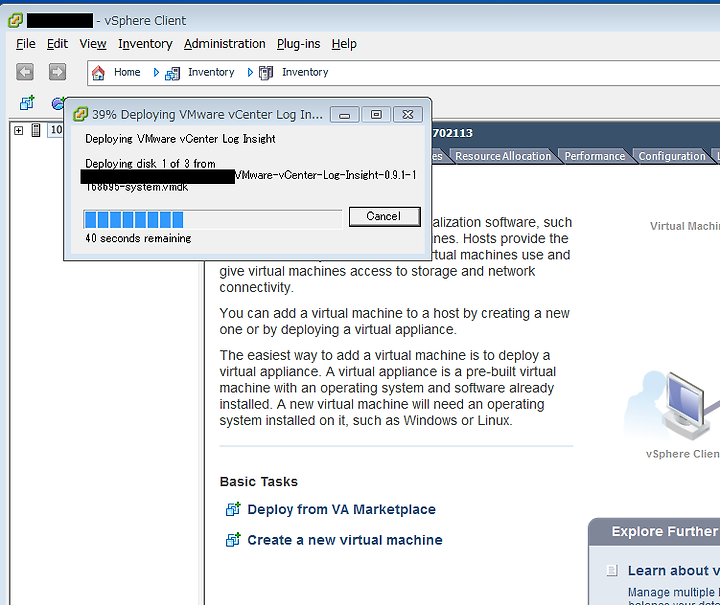Click the Deploy from VA Marketplace icon
Viewport: 720px width, 605px height.
click(x=233, y=509)
